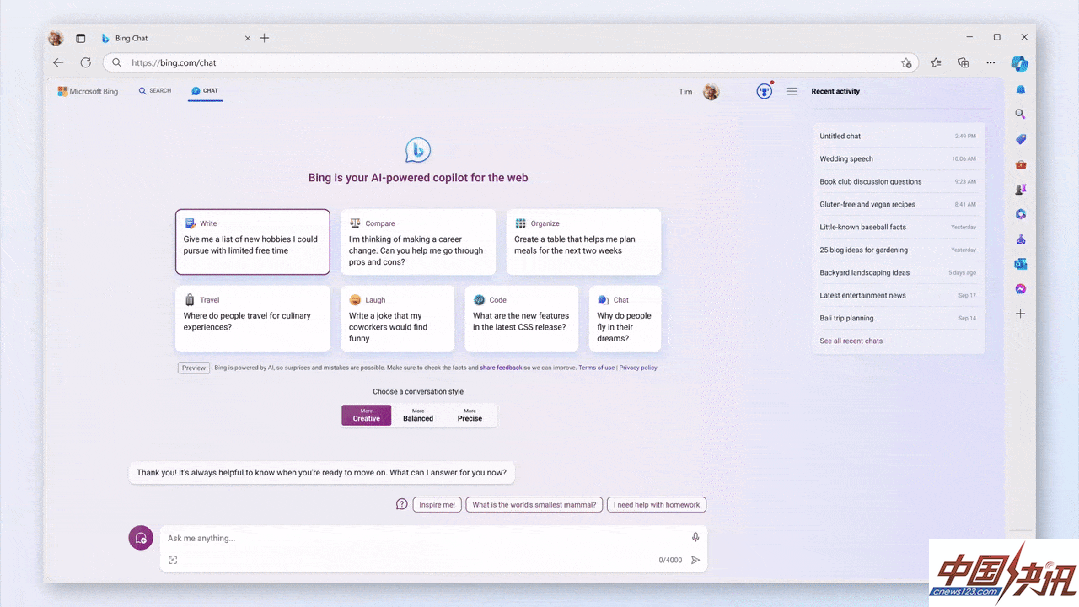Image resolution: width=1079 pixels, height=607 pixels.
Task: Open the Games chess icon in the Edge sidebar
Action: coord(1021,189)
